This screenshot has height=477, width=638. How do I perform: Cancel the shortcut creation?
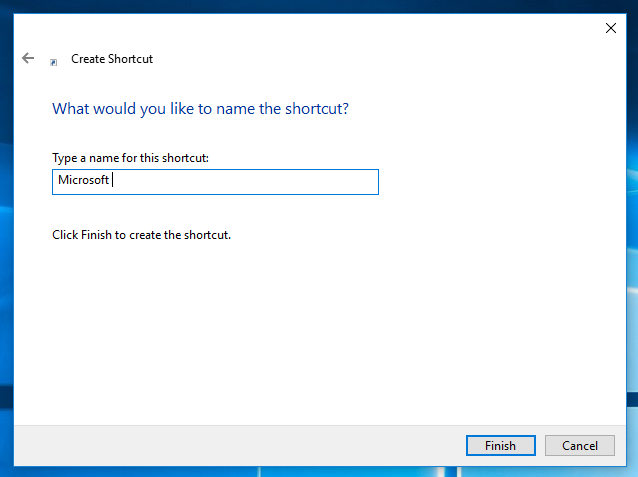580,446
